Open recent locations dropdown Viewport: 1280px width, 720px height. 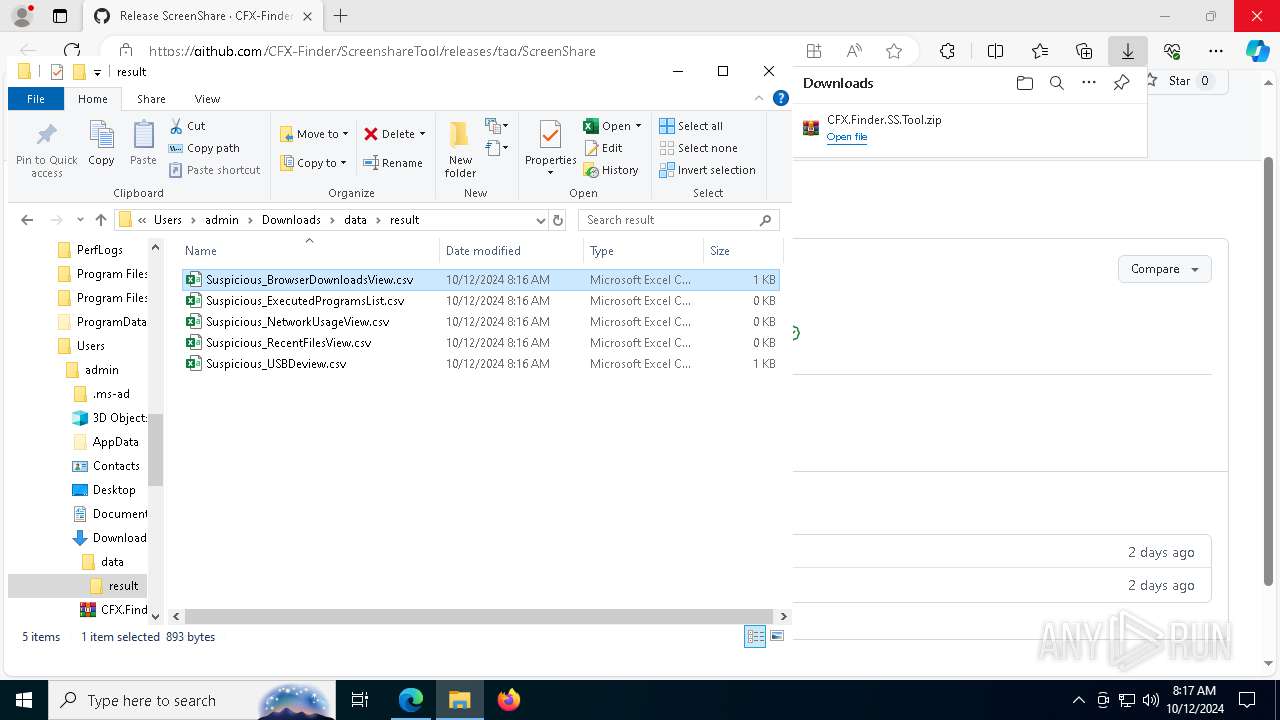tap(80, 220)
